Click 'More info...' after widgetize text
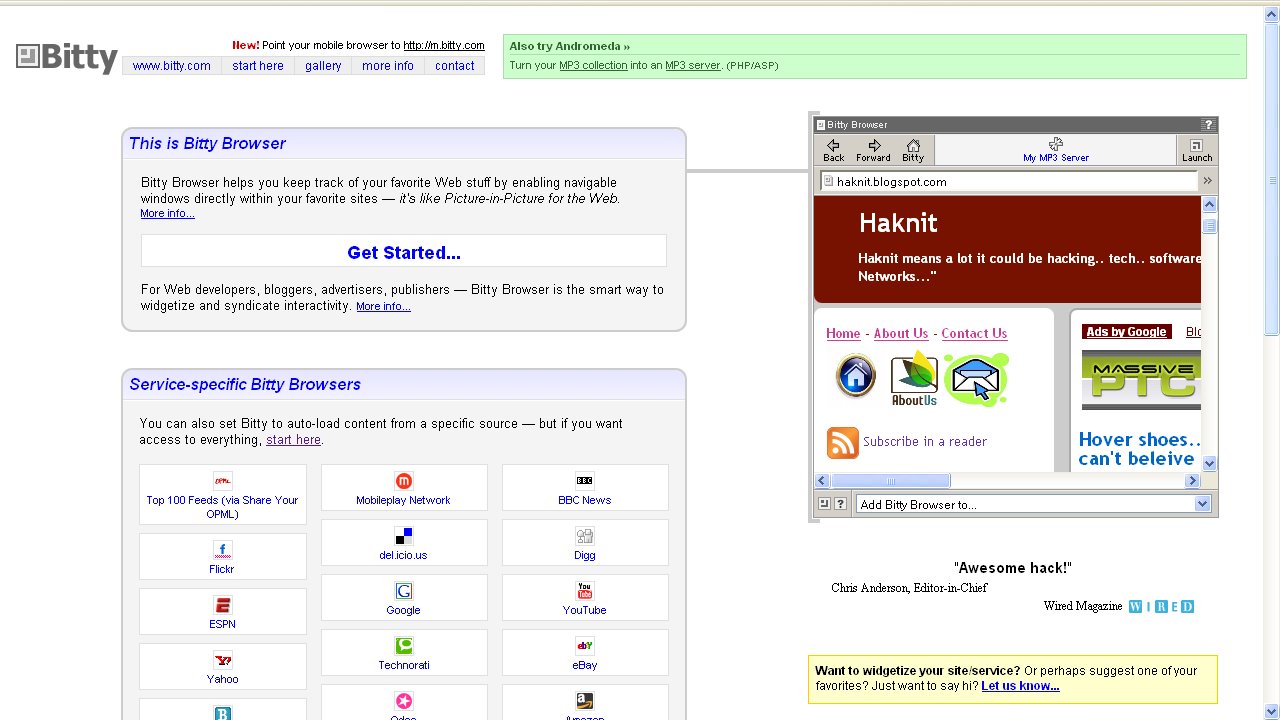The width and height of the screenshot is (1280, 720). click(x=383, y=306)
